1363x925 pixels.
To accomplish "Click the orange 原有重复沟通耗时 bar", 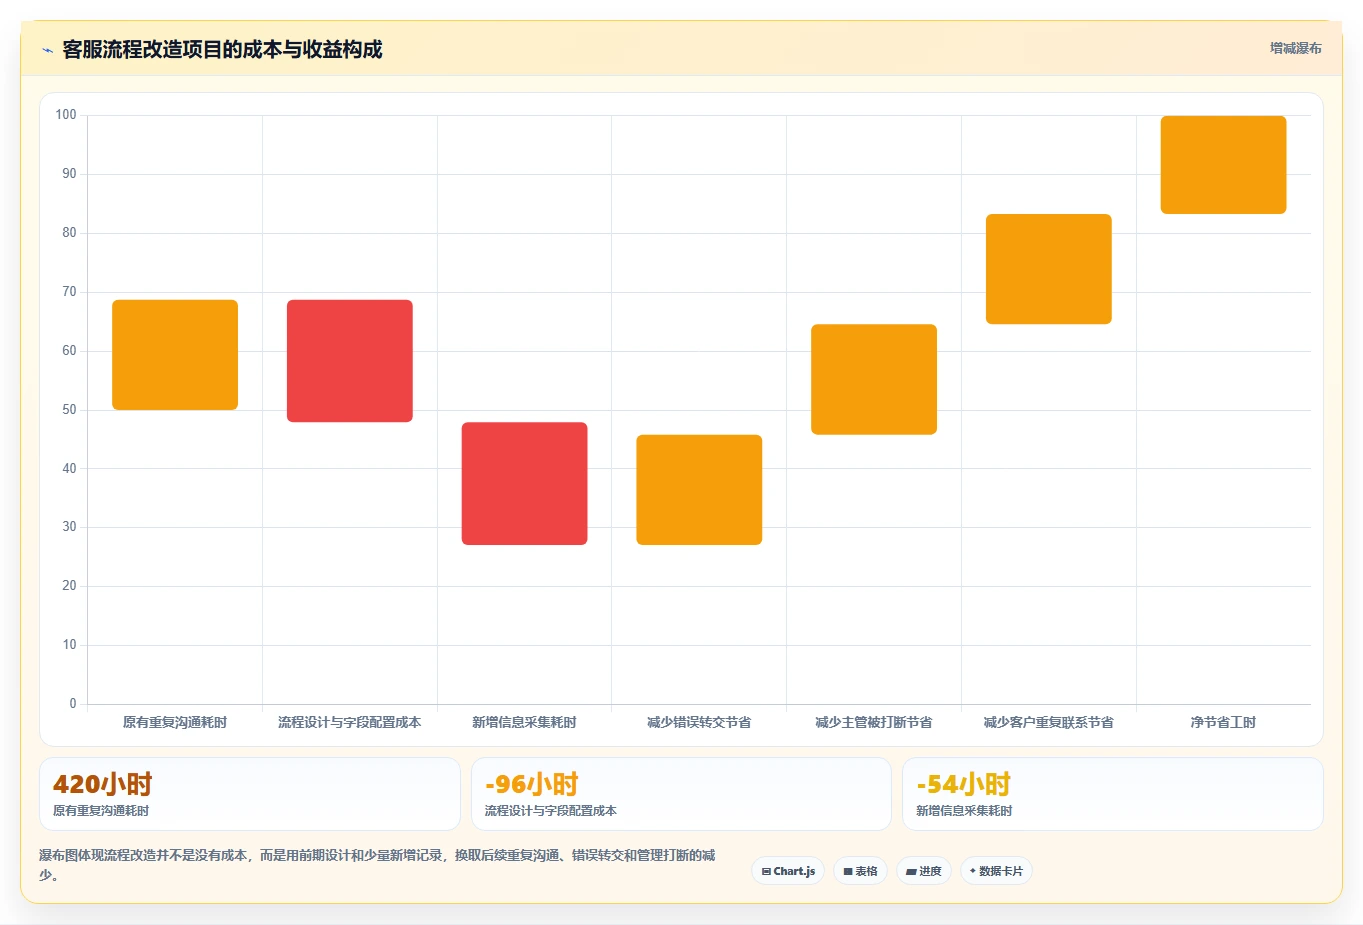I will click(175, 355).
